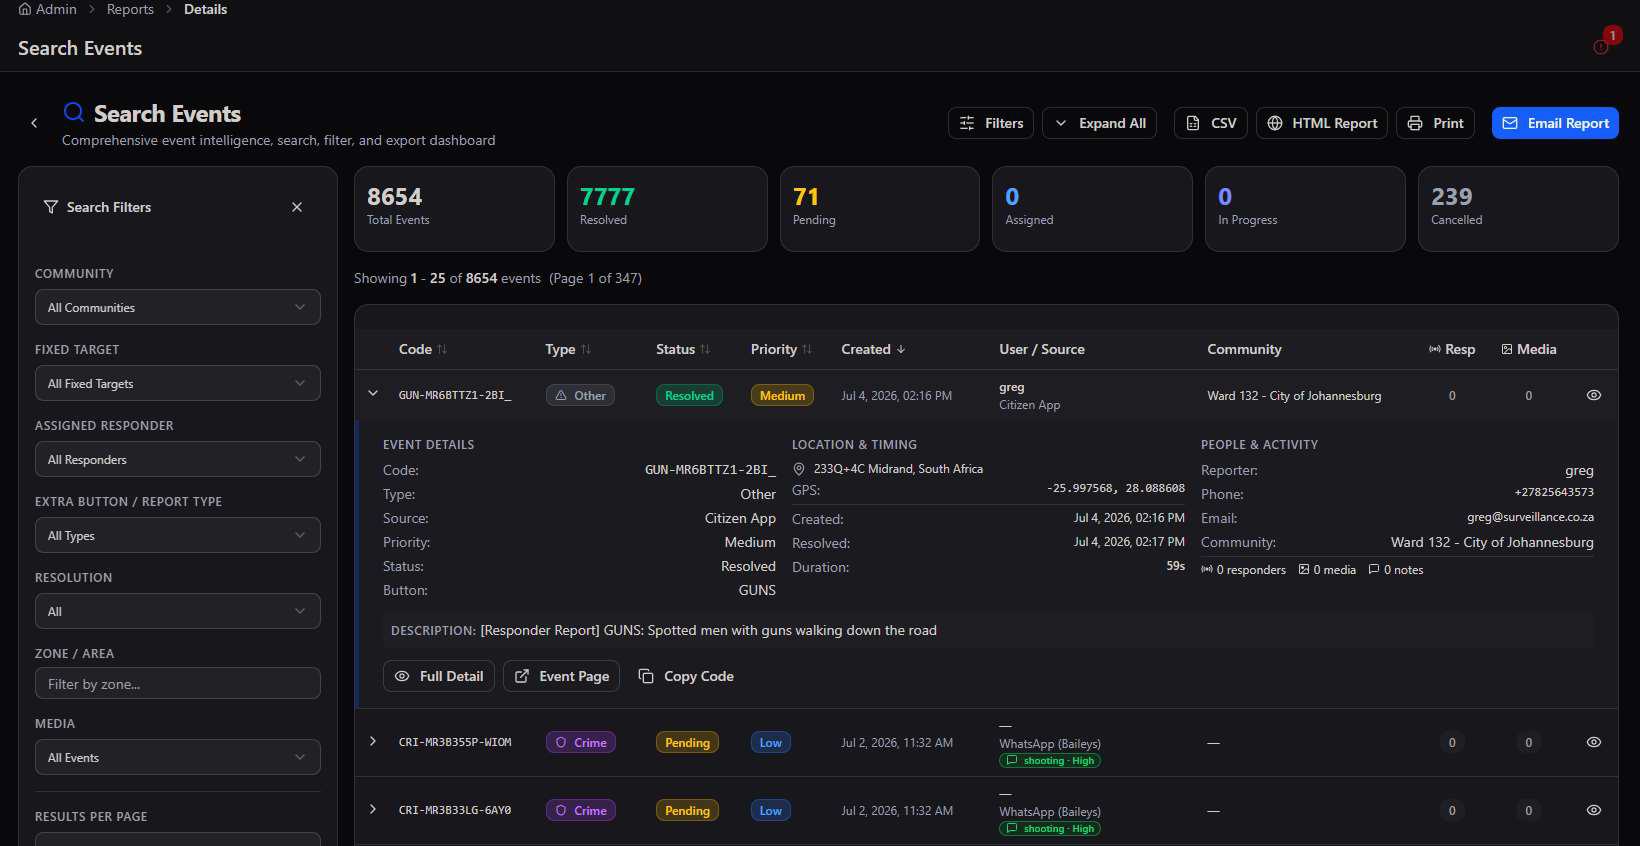
Task: Open the All Communities dropdown
Action: (x=178, y=307)
